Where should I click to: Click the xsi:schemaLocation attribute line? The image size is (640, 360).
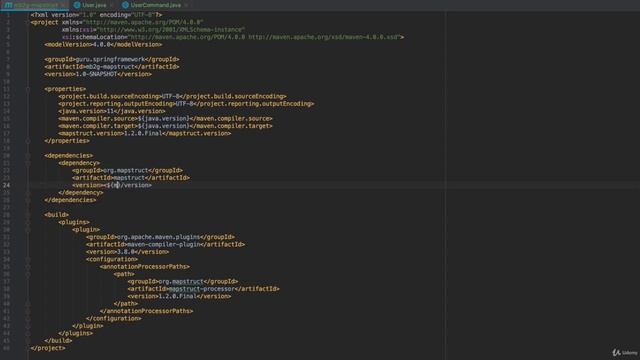[233, 37]
